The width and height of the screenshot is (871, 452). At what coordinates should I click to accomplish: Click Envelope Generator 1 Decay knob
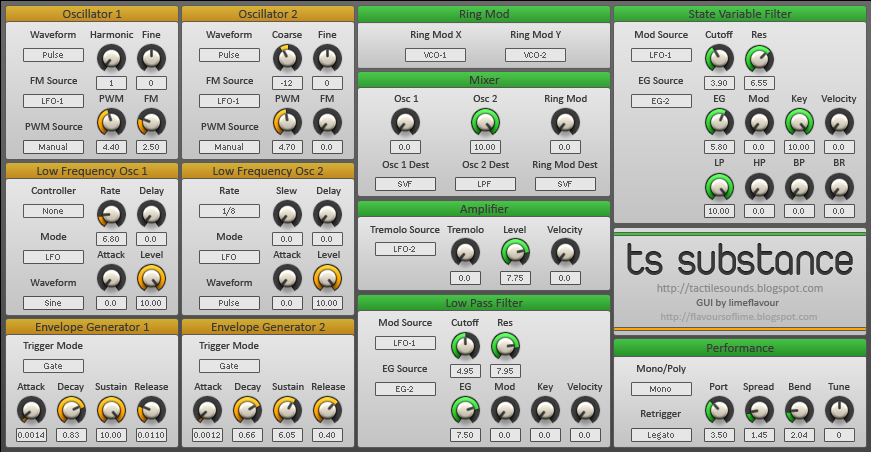pyautogui.click(x=71, y=410)
